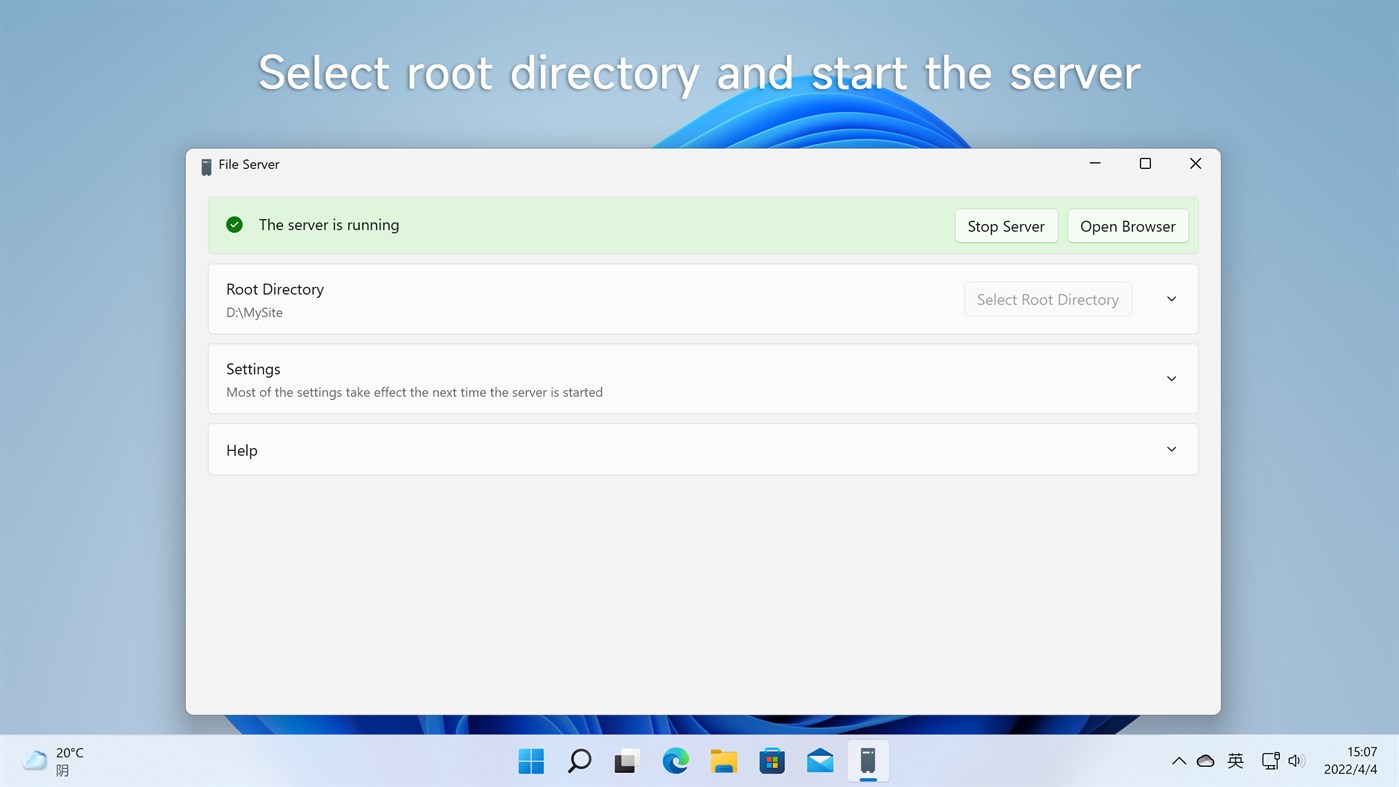1399x787 pixels.
Task: Maximize the File Server window
Action: tap(1145, 163)
